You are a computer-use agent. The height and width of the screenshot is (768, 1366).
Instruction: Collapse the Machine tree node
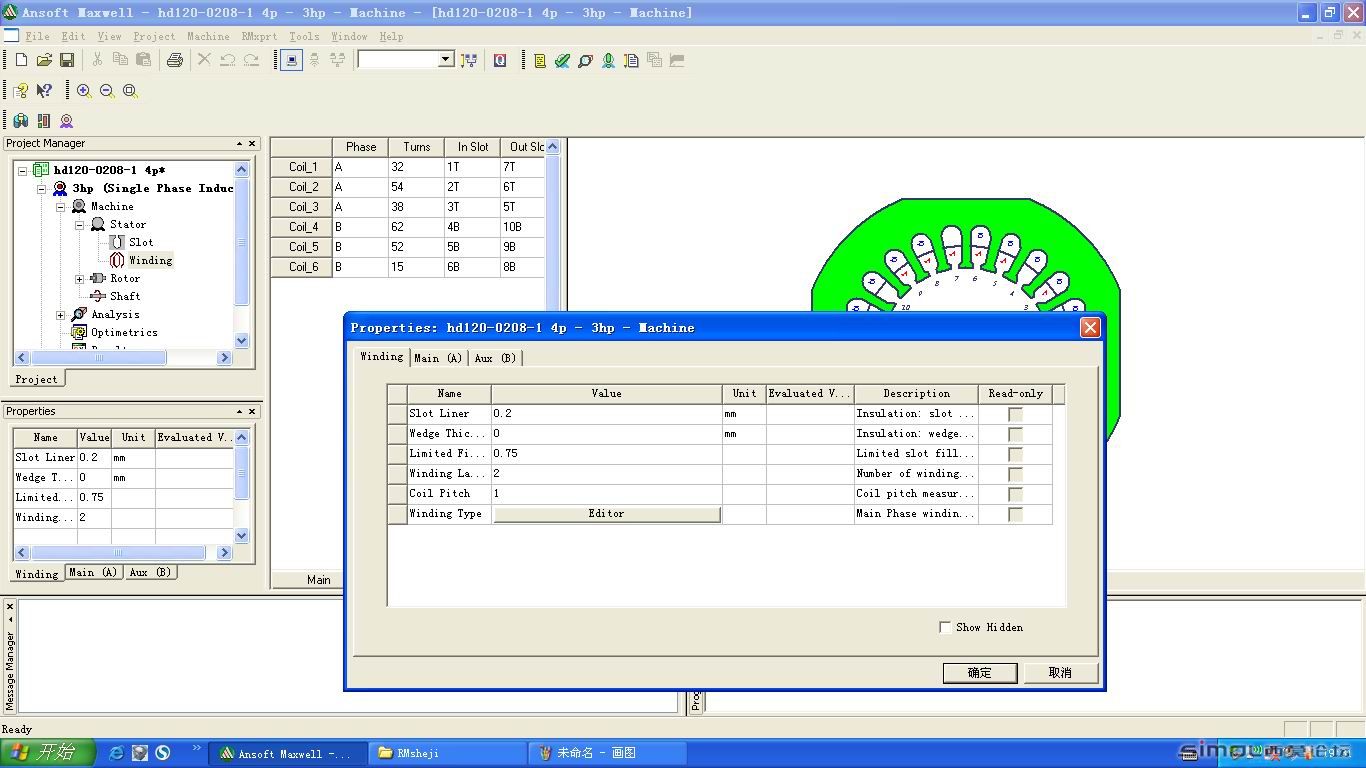click(x=60, y=206)
